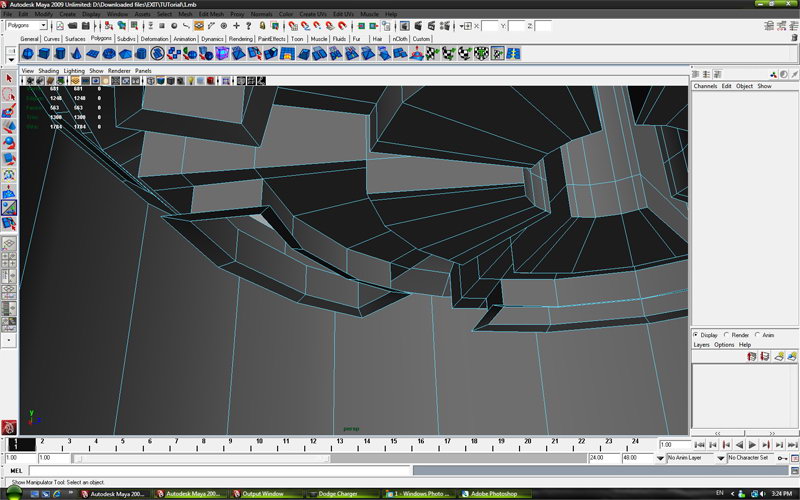Viewport: 800px width, 500px height.
Task: Open Adobe Photoshop from the taskbar
Action: pyautogui.click(x=490, y=494)
